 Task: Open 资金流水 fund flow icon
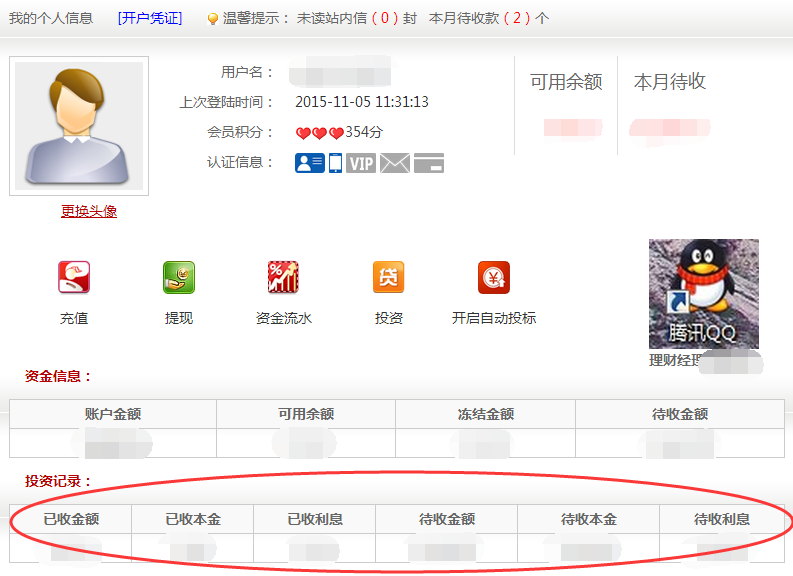(x=284, y=278)
